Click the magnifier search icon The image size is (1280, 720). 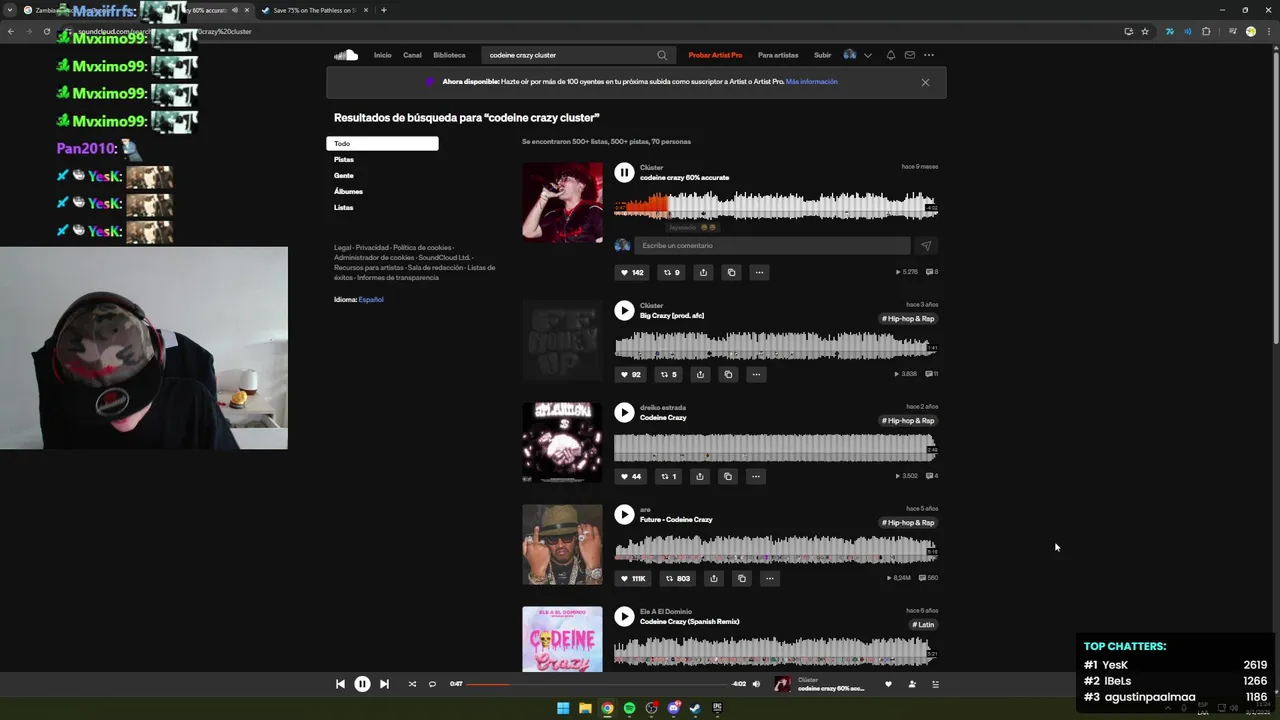coord(662,55)
